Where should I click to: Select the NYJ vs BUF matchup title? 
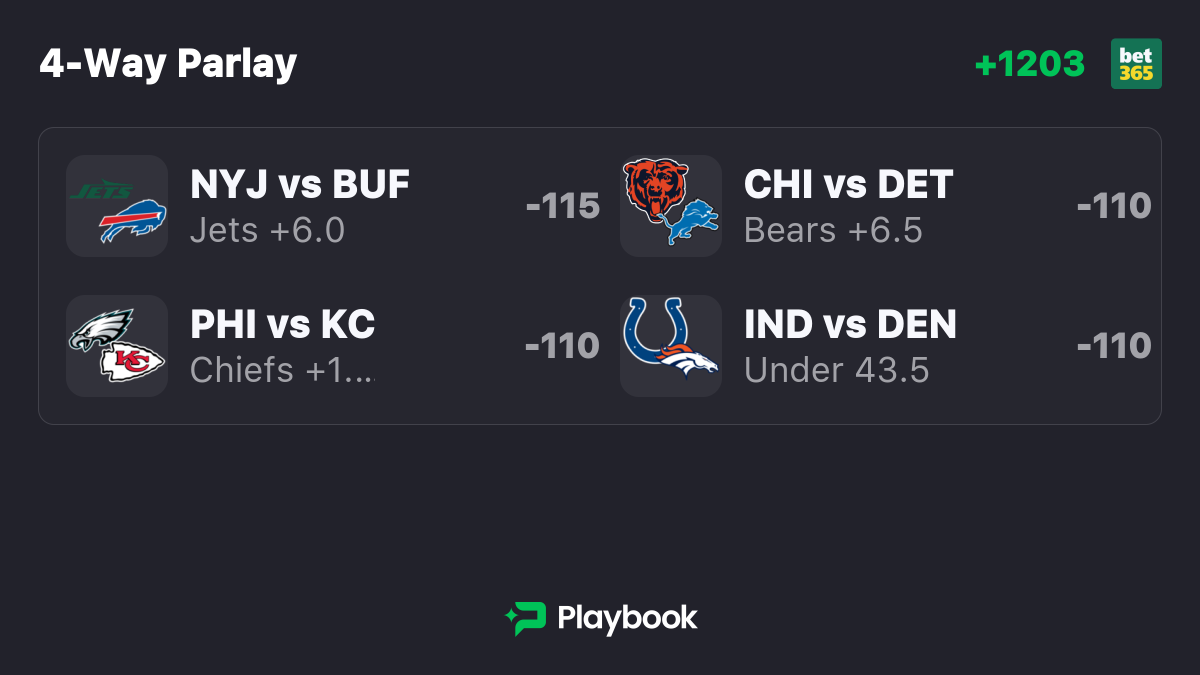click(x=300, y=185)
